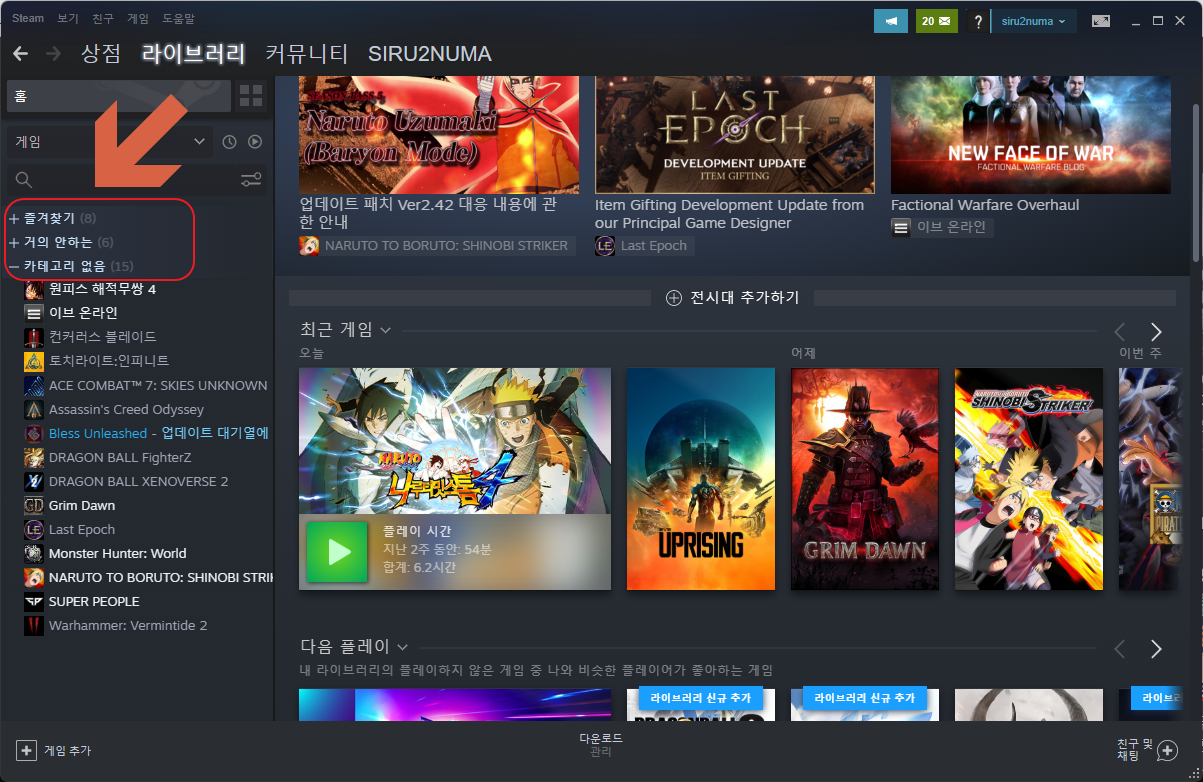Open the 도움말 menu
The height and width of the screenshot is (782, 1203).
click(x=177, y=18)
